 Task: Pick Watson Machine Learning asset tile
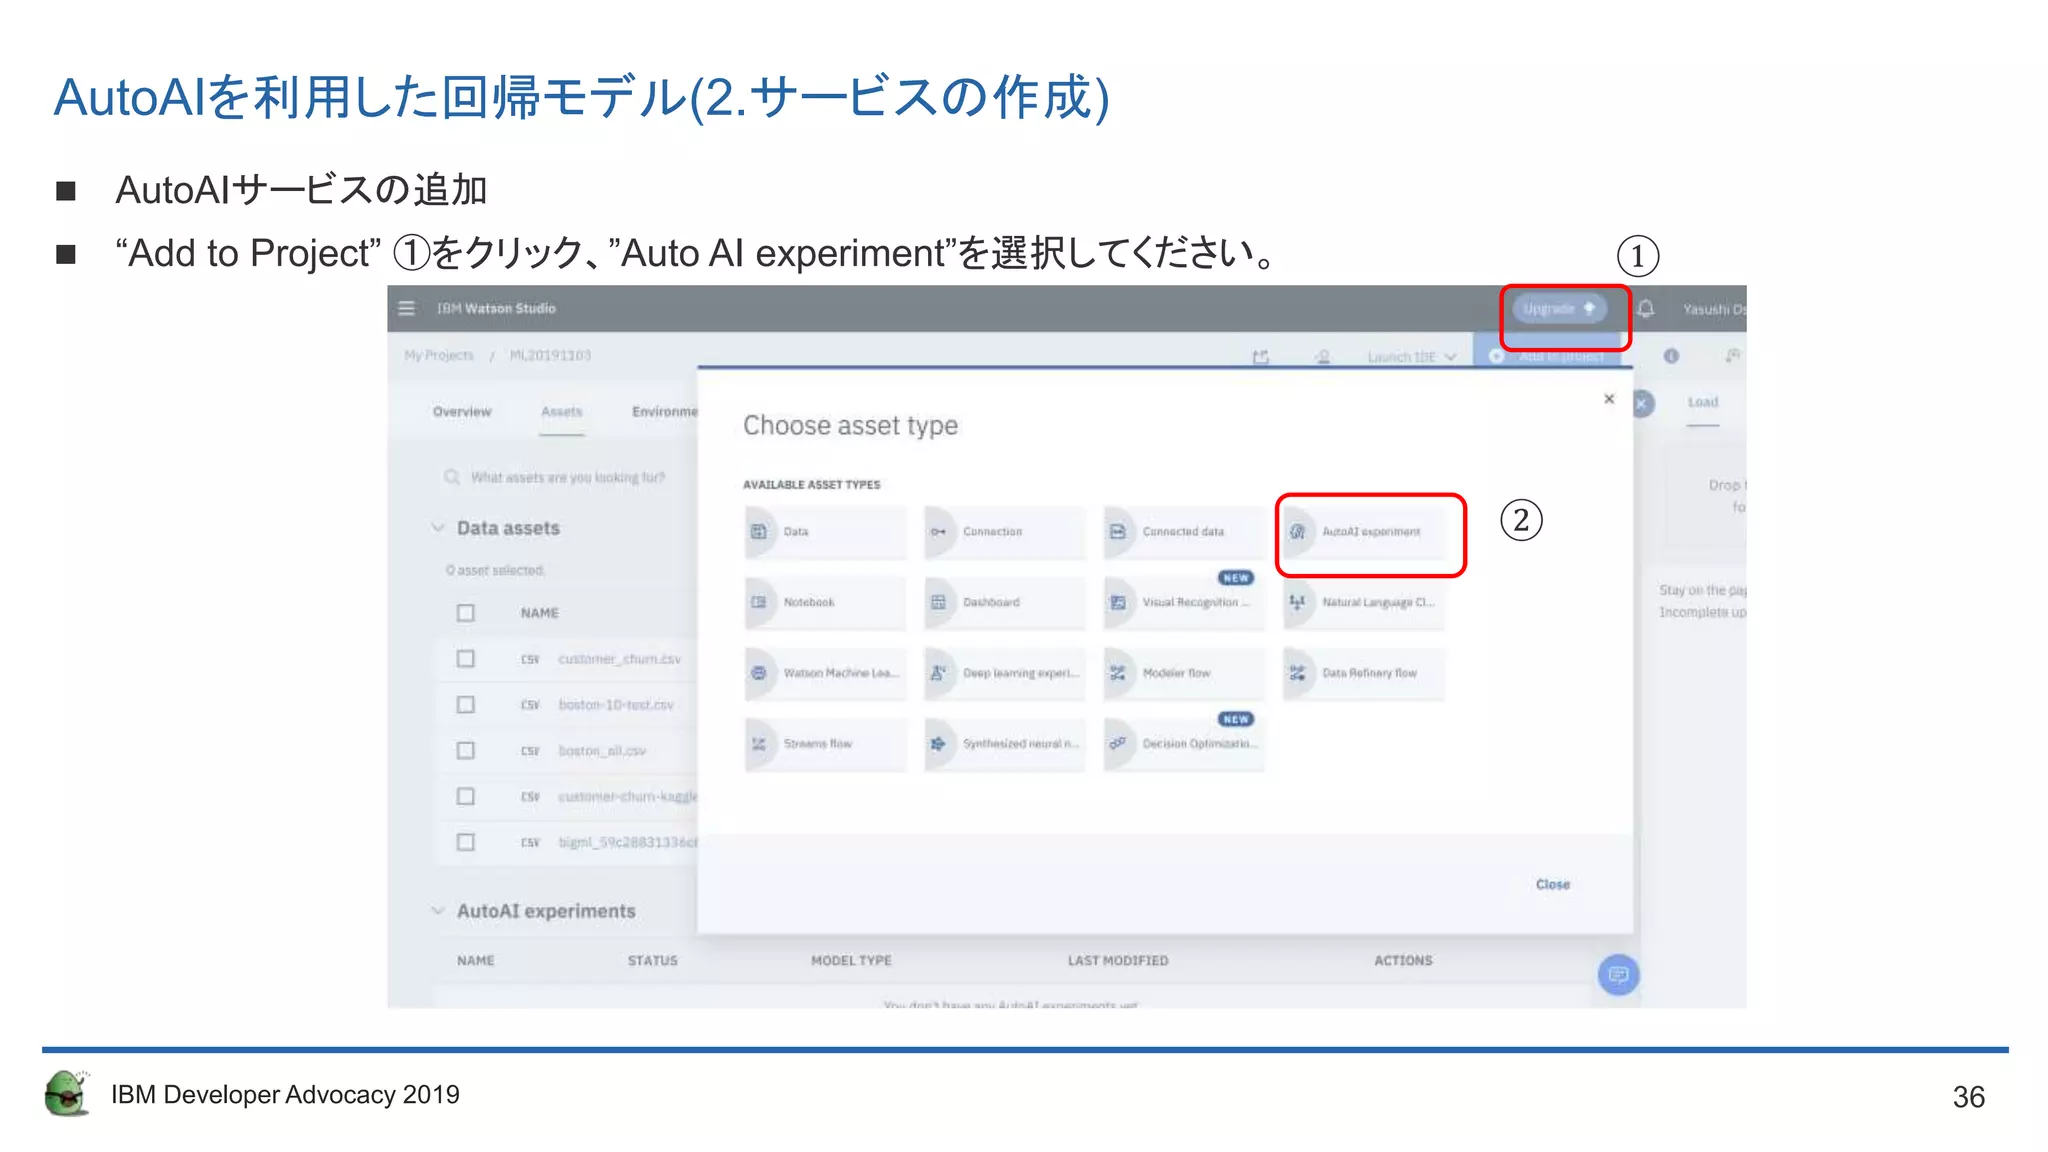pos(825,673)
